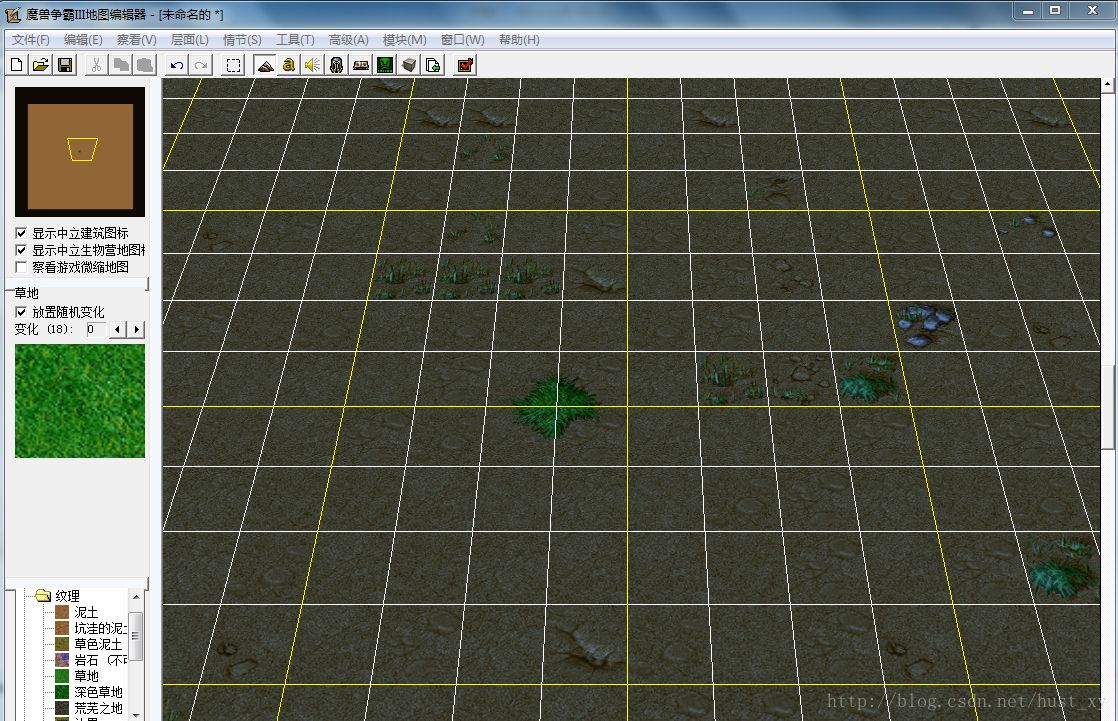
Task: Open the object manager gray cube icon
Action: (x=409, y=66)
